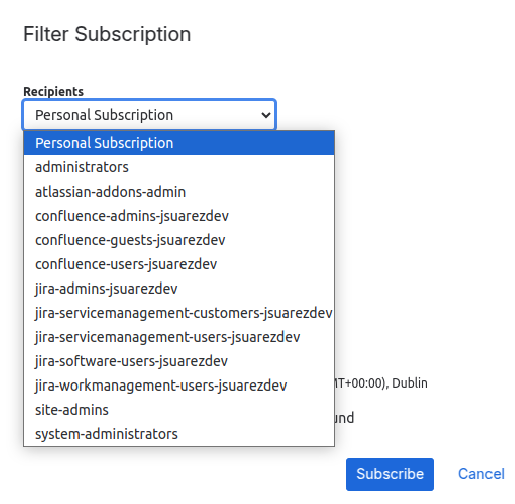515x504 pixels.
Task: Click the Recipients dropdown chevron arrow
Action: [x=266, y=115]
